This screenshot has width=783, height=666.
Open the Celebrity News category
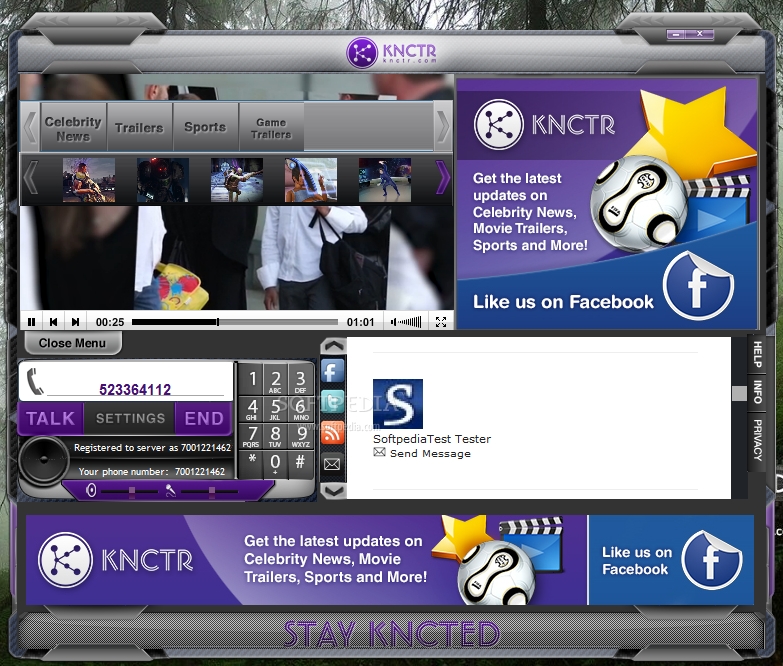point(73,128)
